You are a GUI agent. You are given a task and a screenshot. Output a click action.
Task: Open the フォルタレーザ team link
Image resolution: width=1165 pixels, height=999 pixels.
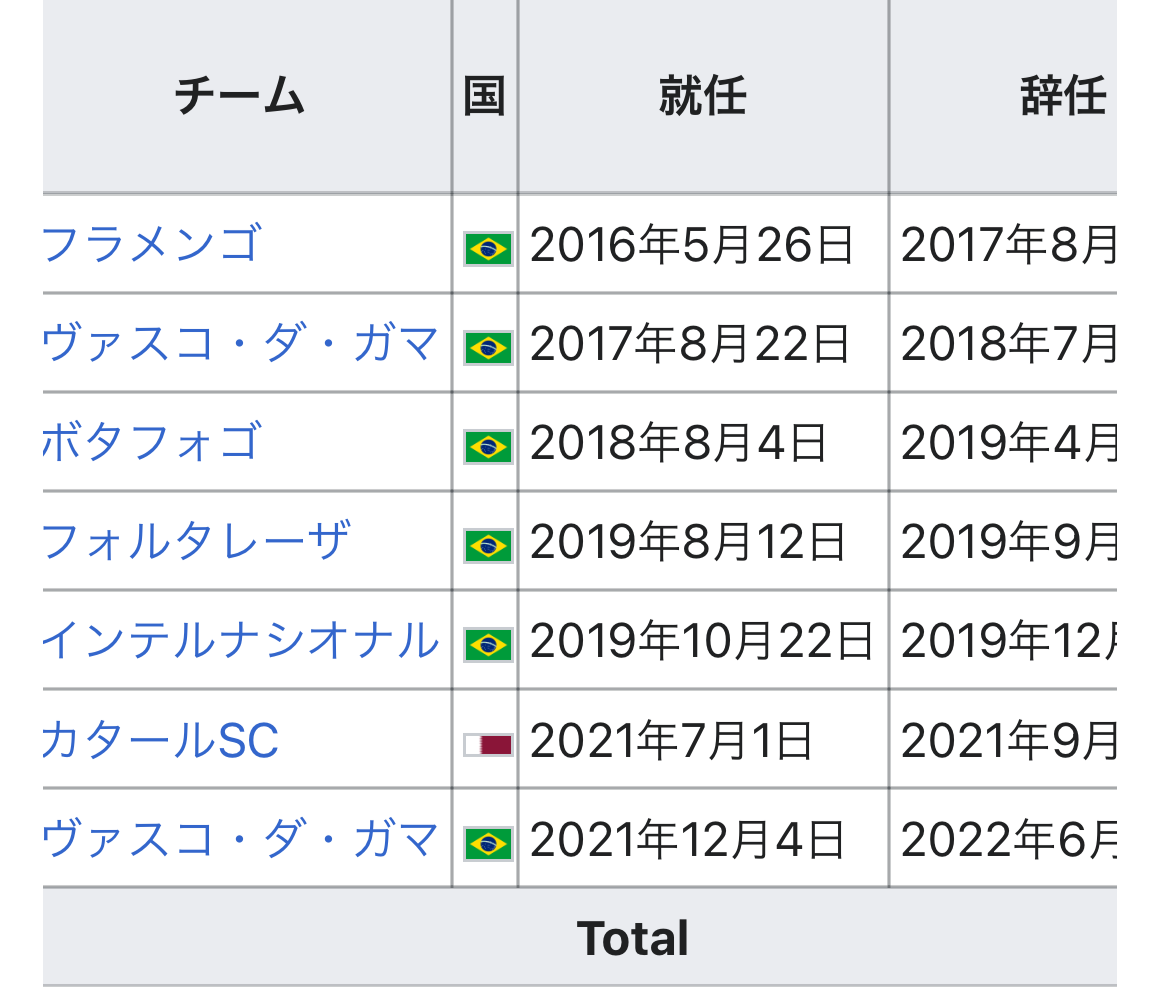click(196, 541)
